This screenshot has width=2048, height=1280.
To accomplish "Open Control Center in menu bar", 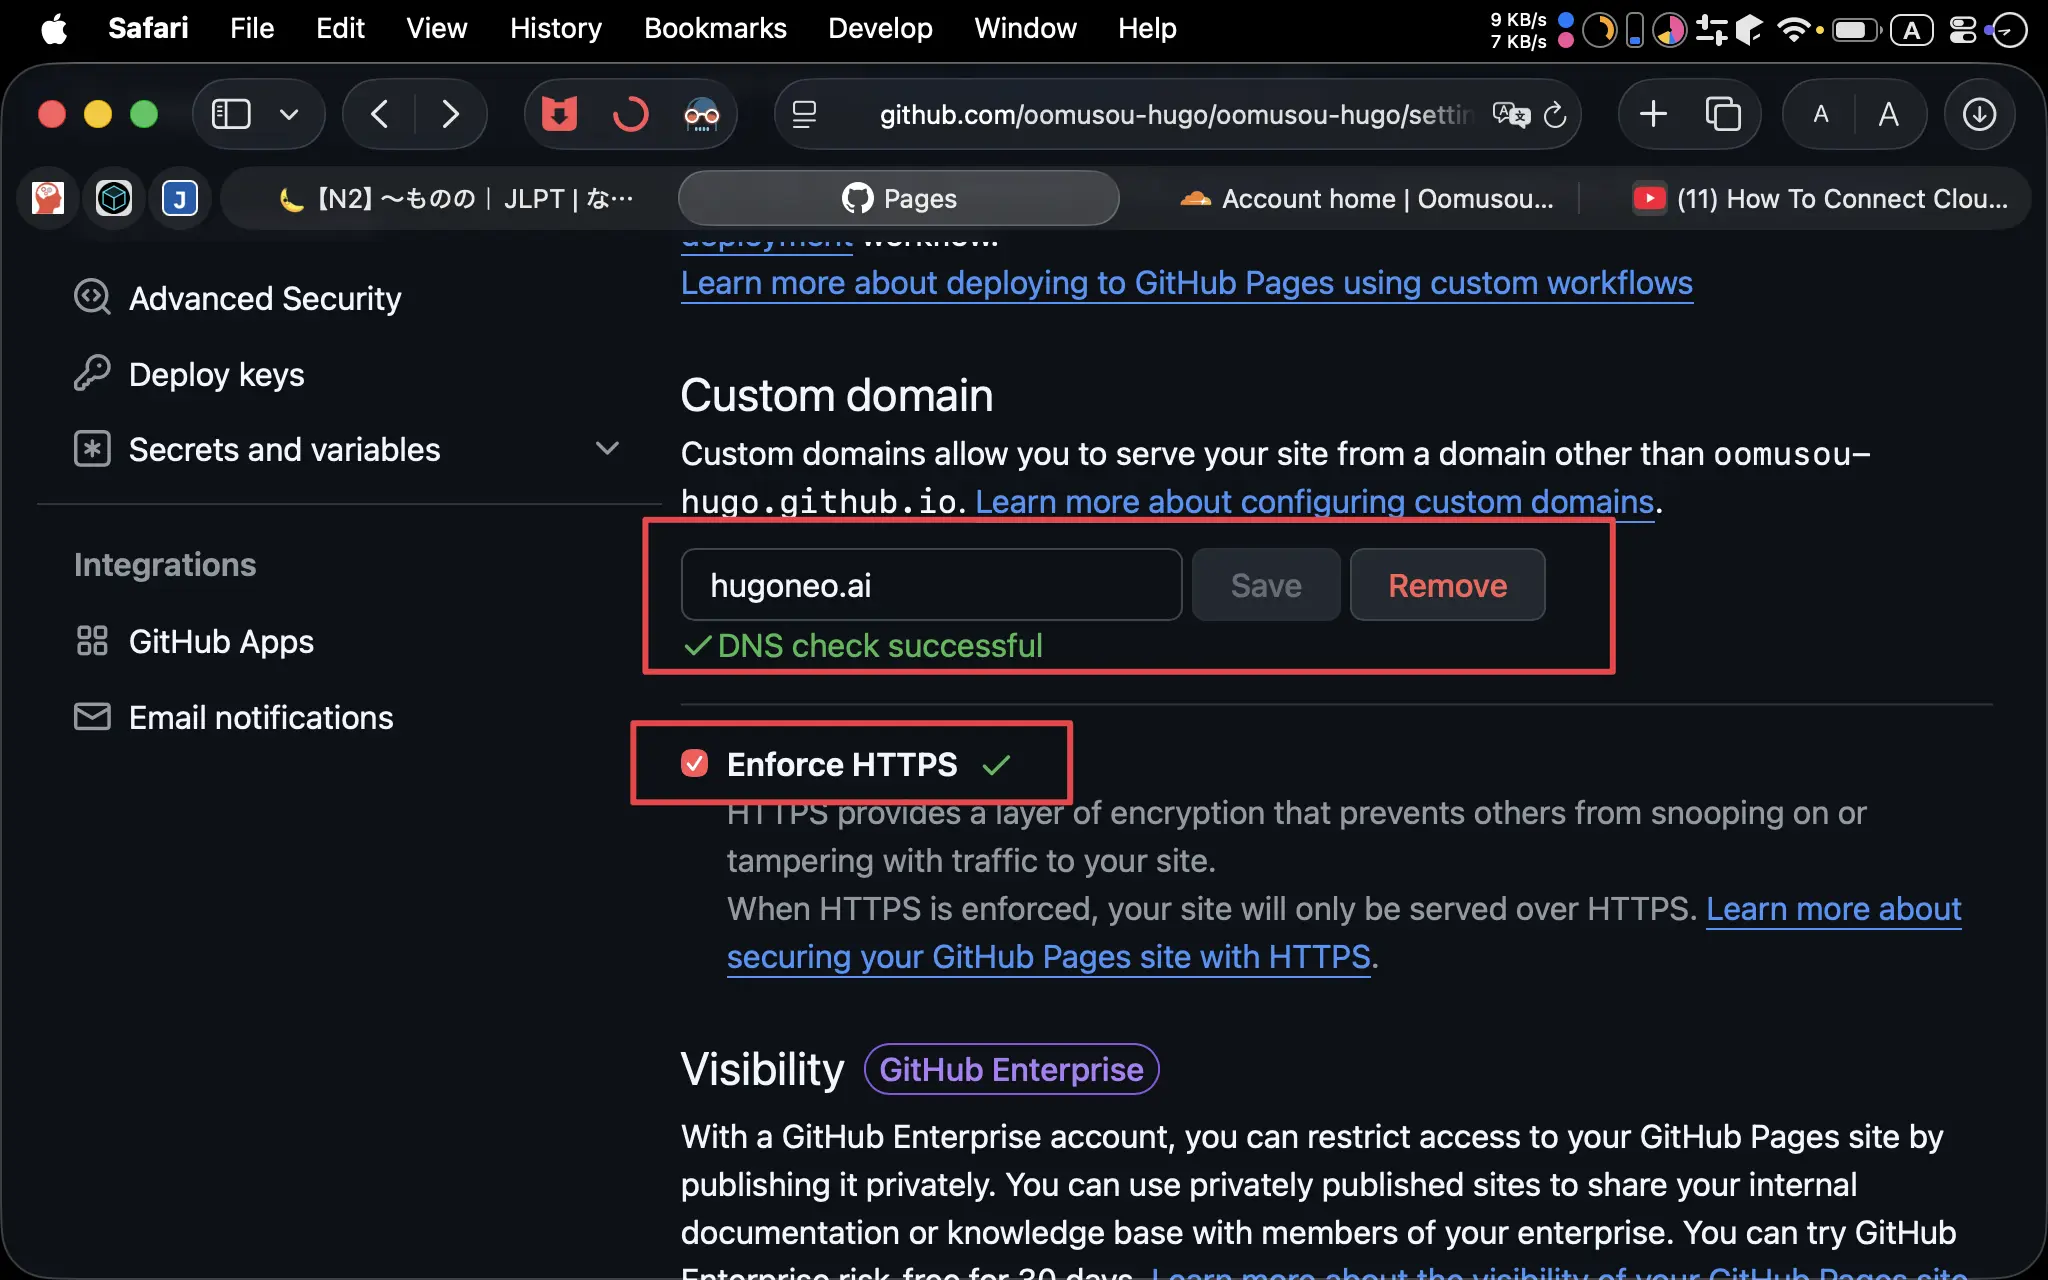I will (x=1963, y=29).
